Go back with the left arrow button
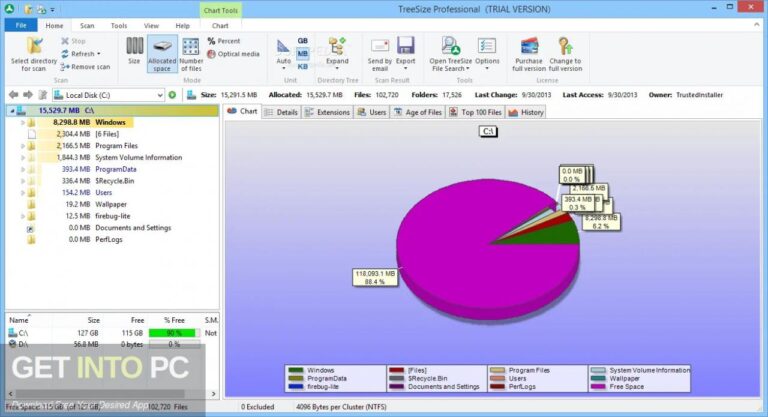This screenshot has width=768, height=417. [13, 95]
